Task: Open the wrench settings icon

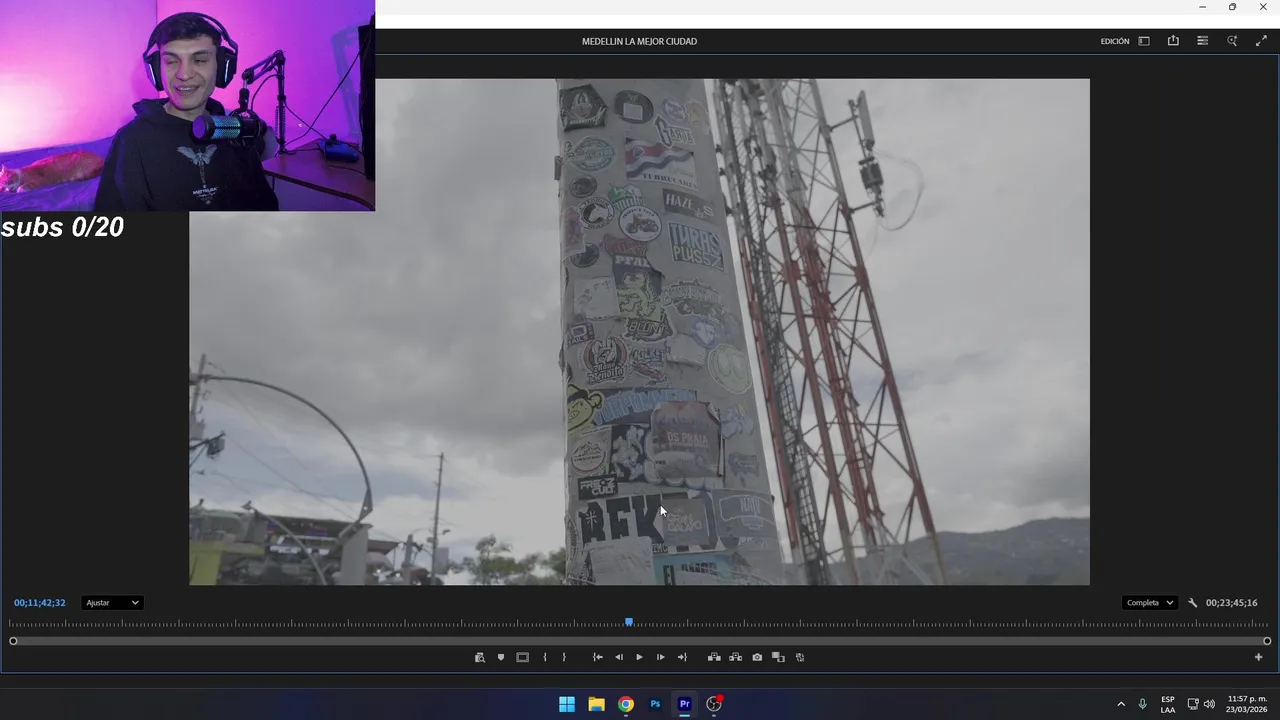Action: pyautogui.click(x=1192, y=603)
